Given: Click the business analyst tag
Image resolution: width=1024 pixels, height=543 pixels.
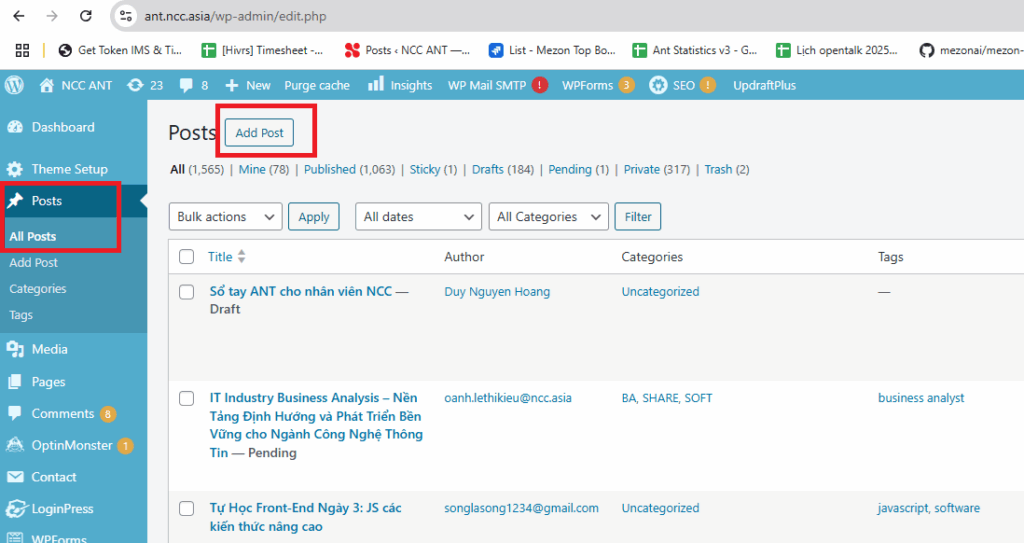Looking at the screenshot, I should (921, 398).
